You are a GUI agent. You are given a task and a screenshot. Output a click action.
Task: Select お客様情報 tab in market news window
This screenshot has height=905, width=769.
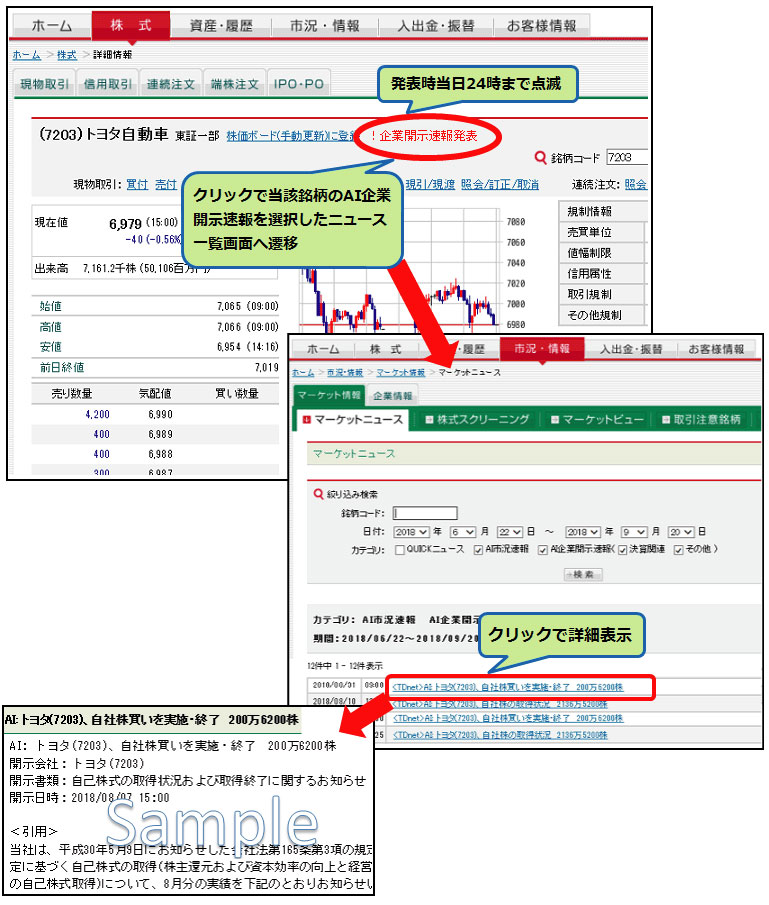click(x=716, y=349)
